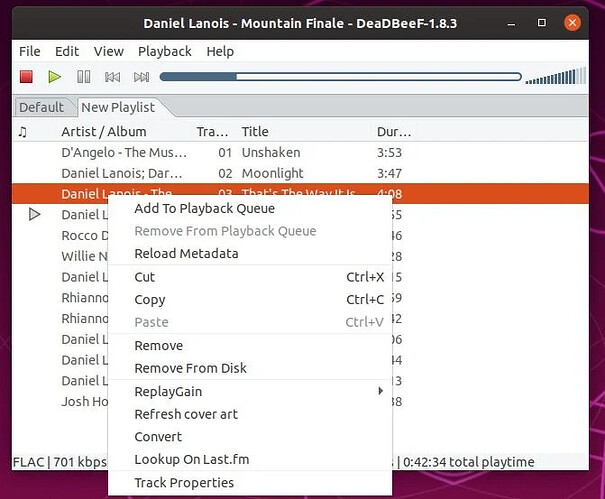Skip to previous track button
The height and width of the screenshot is (499, 605).
(113, 77)
